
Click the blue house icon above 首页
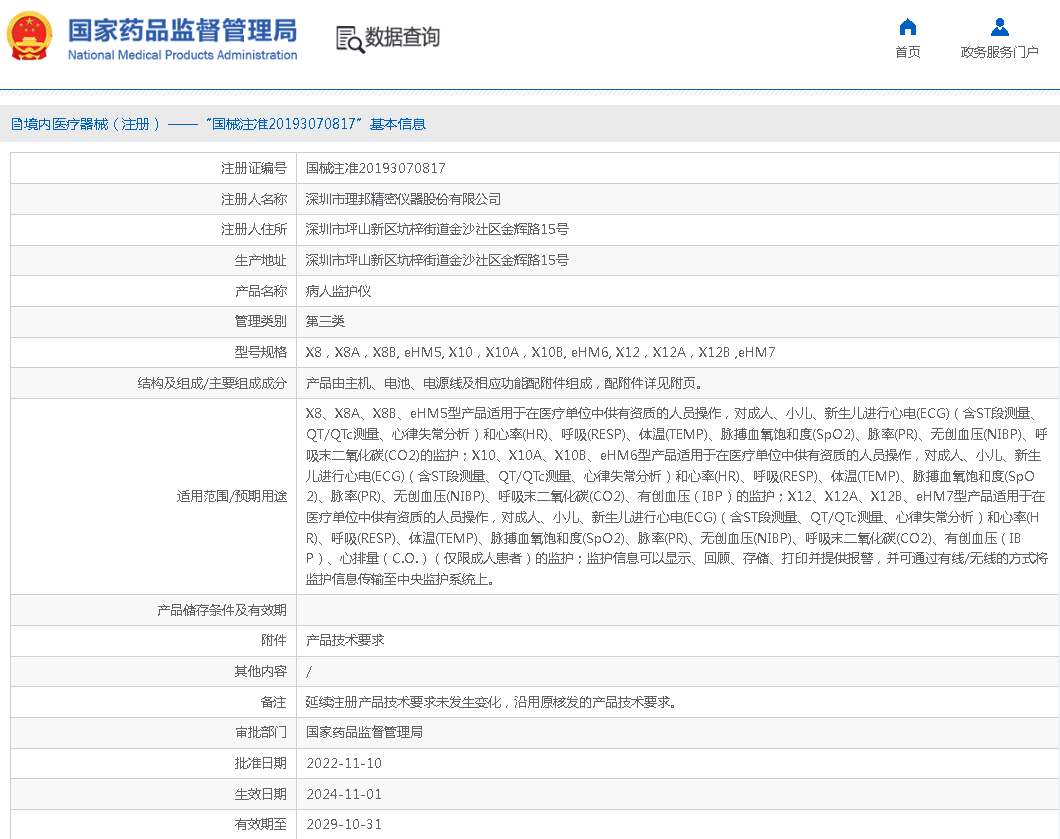[907, 29]
